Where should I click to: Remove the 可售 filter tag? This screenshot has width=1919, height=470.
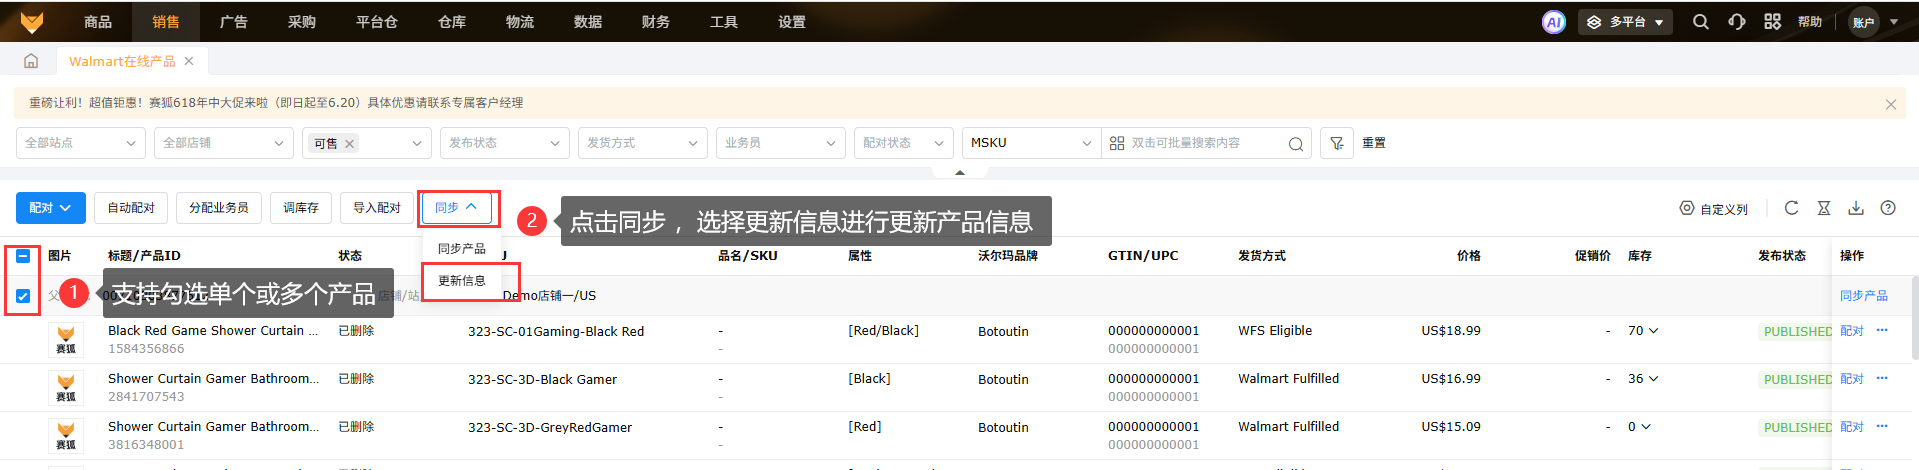[350, 144]
